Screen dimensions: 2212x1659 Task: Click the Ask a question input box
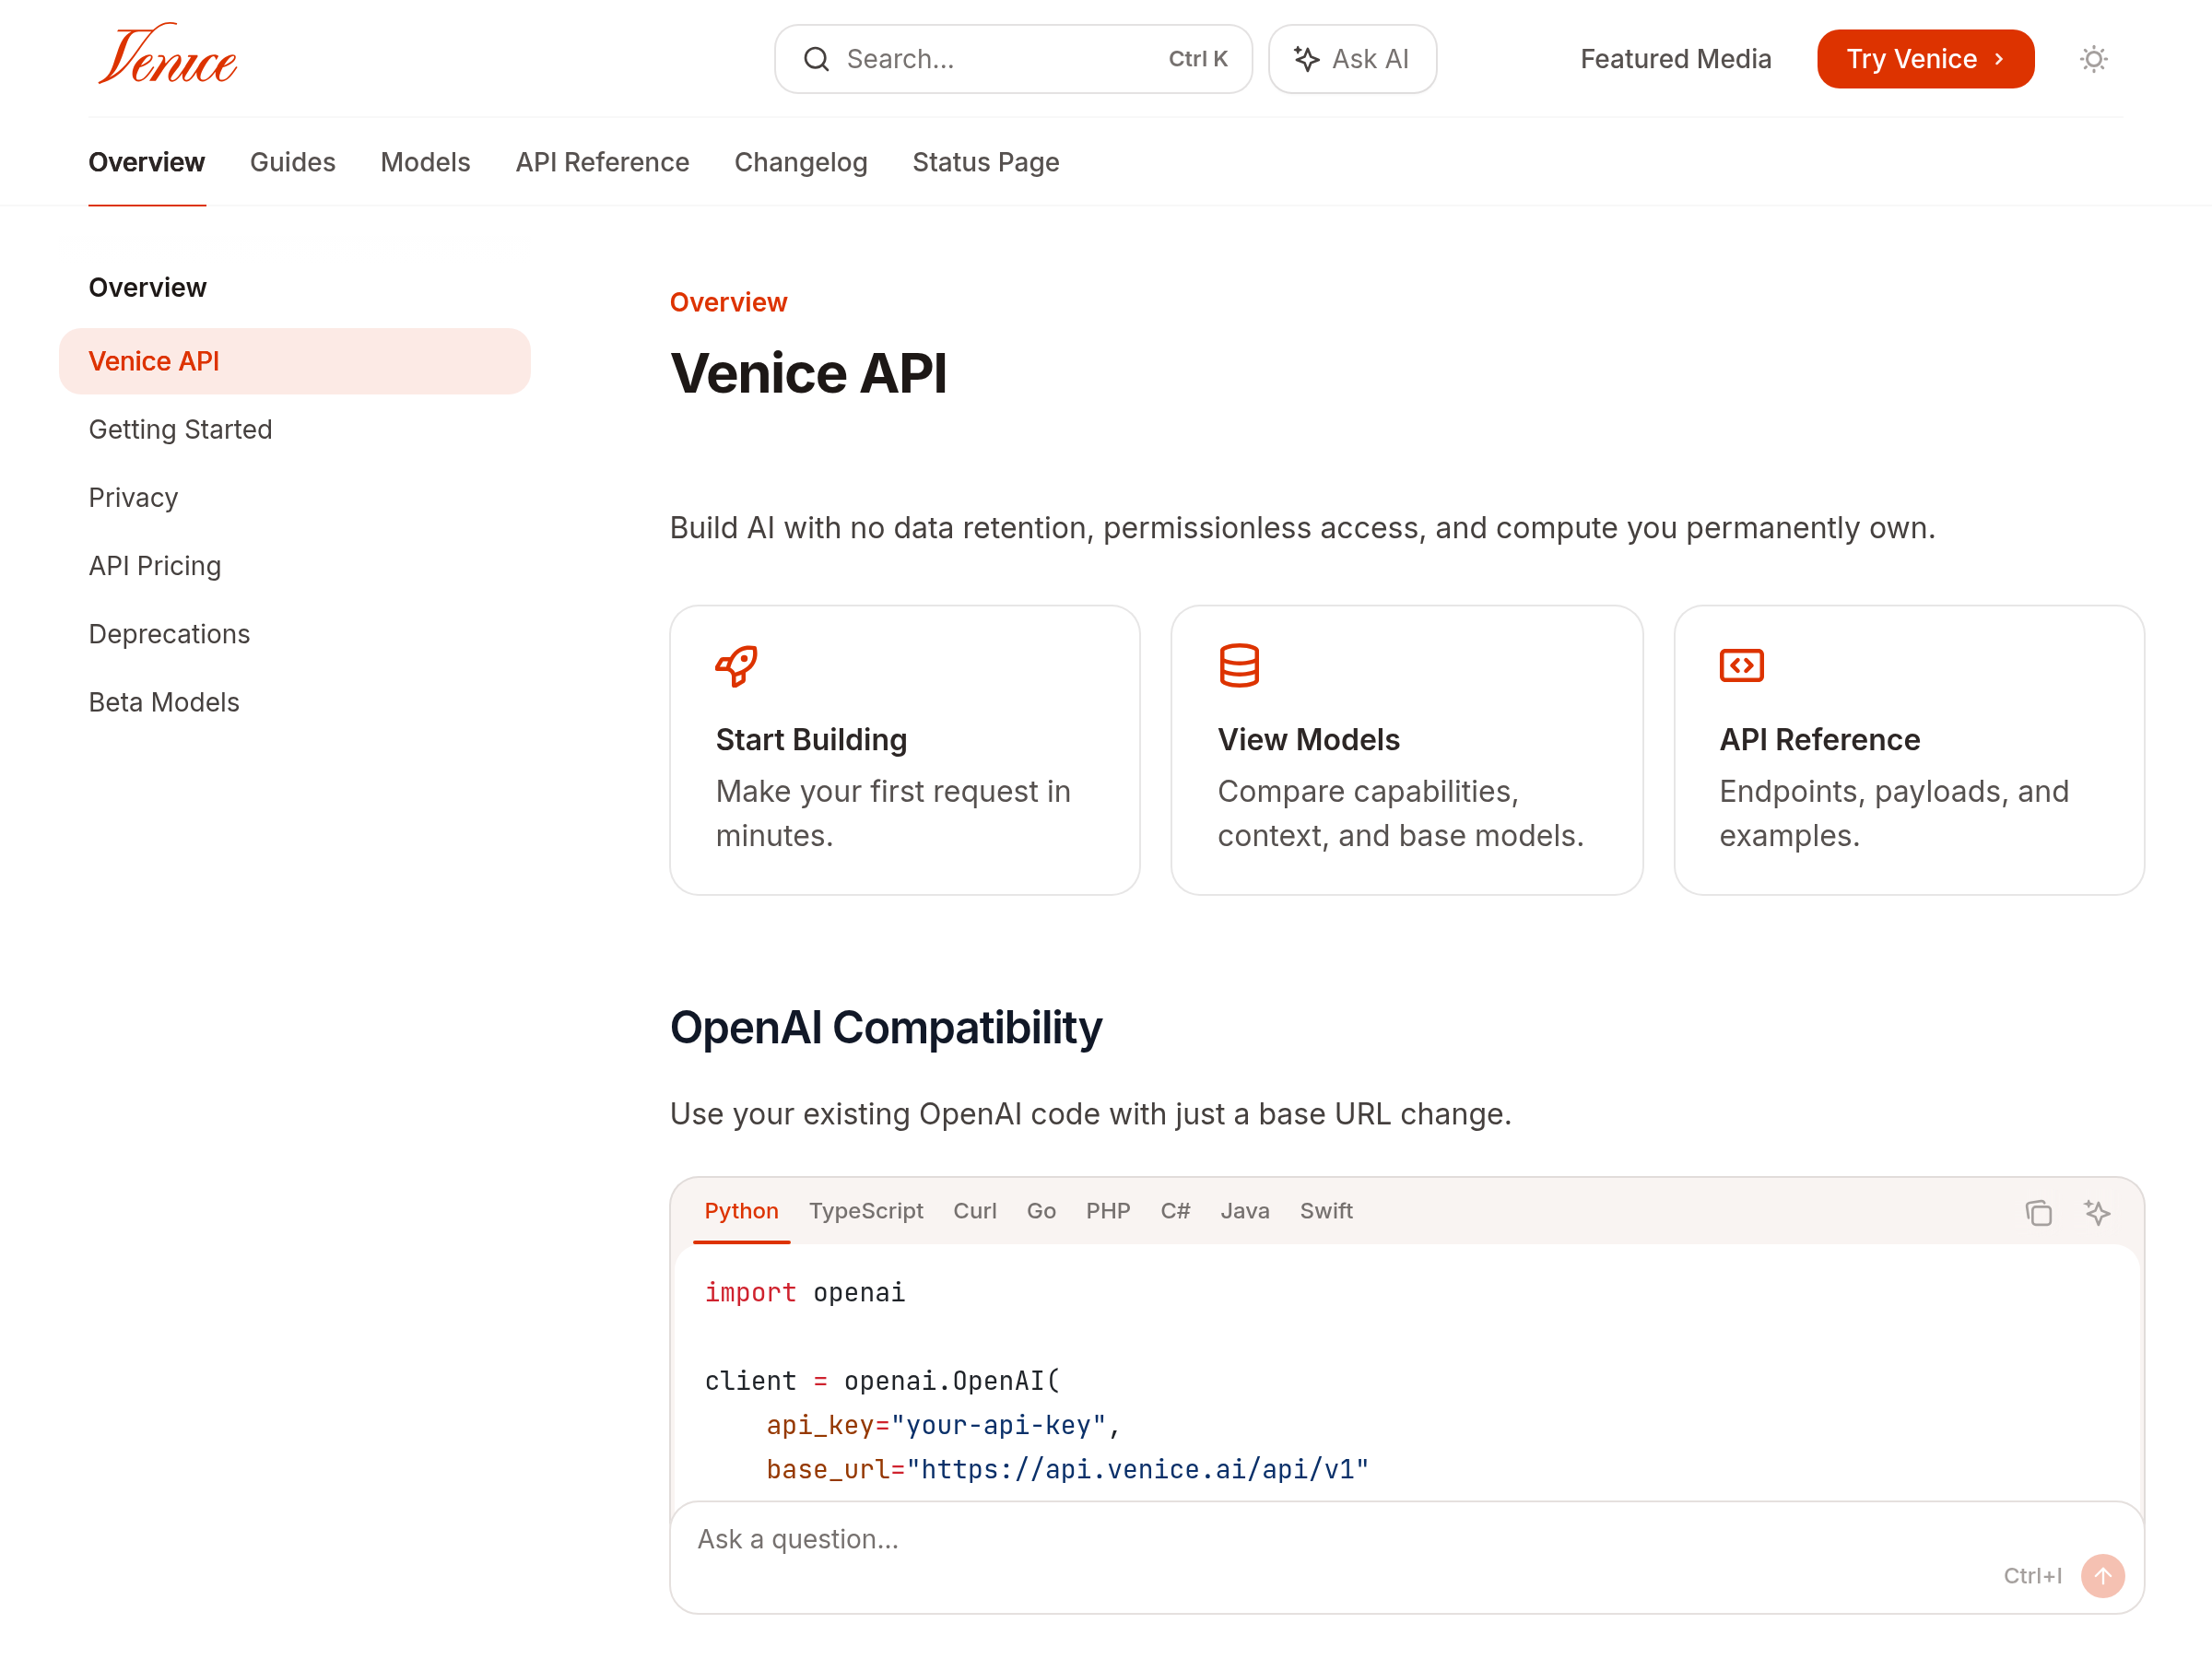[x=1407, y=1557]
